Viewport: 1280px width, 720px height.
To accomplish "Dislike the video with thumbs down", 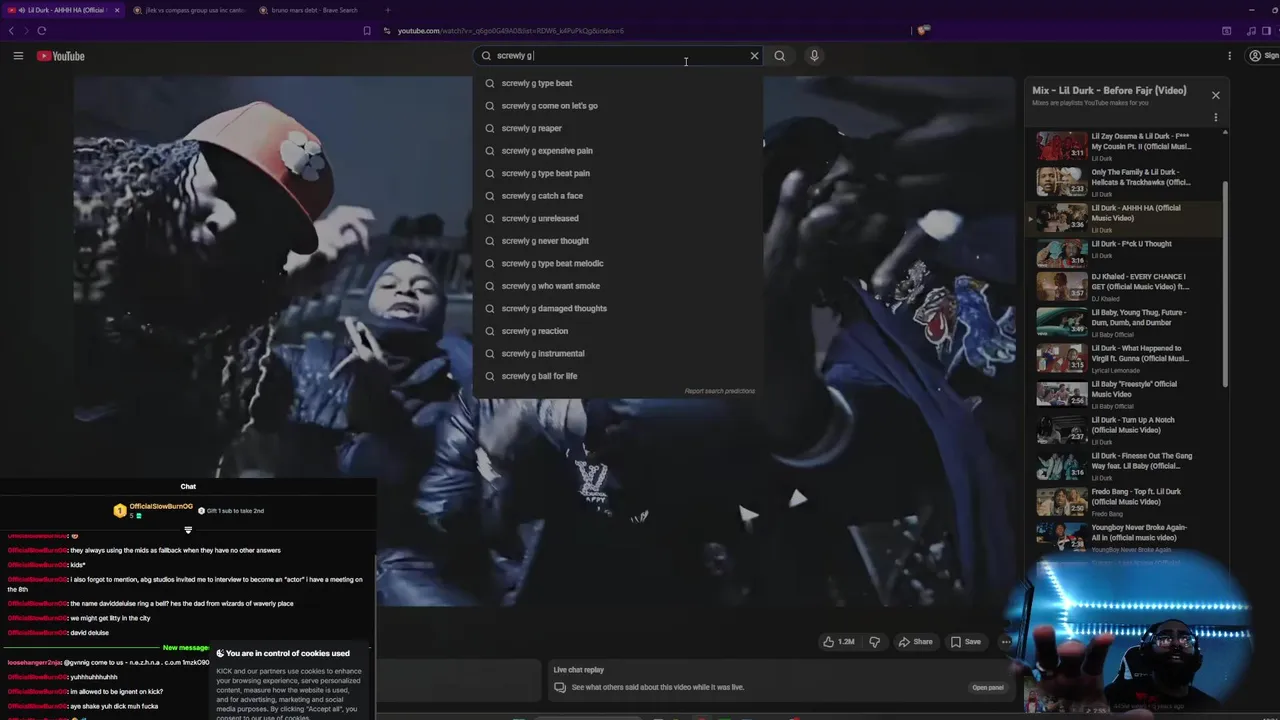I will coord(874,642).
